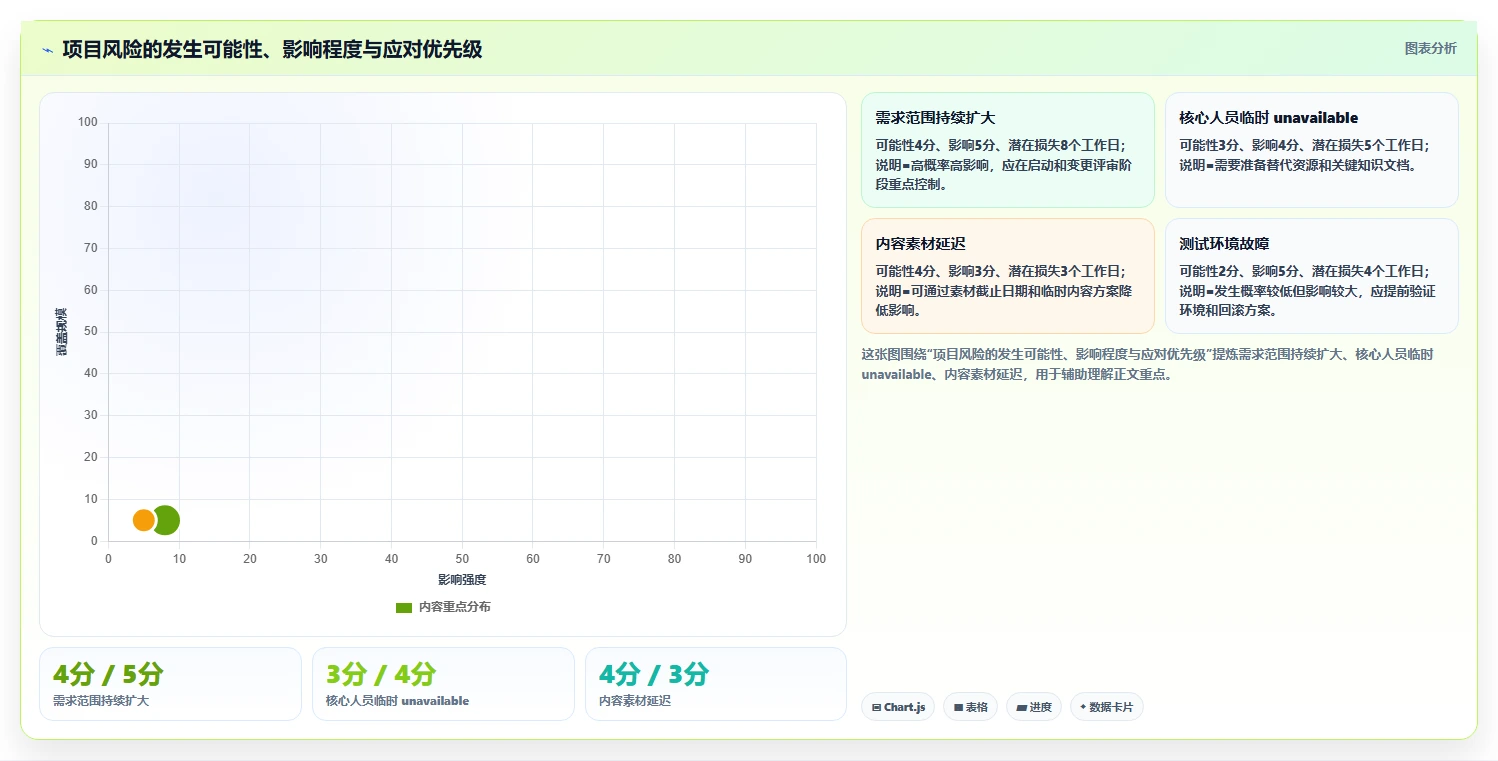This screenshot has height=761, width=1498.
Task: Click the orange bubble in the chart
Action: (x=144, y=520)
